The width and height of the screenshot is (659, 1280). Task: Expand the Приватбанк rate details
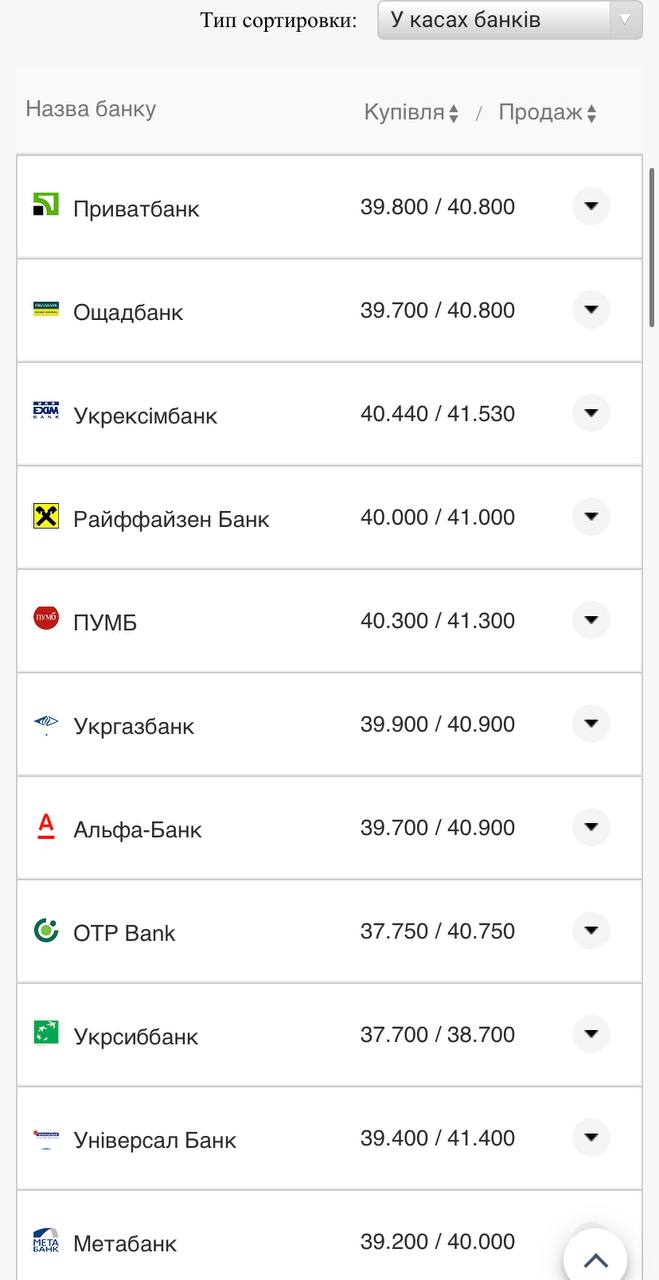pyautogui.click(x=591, y=206)
